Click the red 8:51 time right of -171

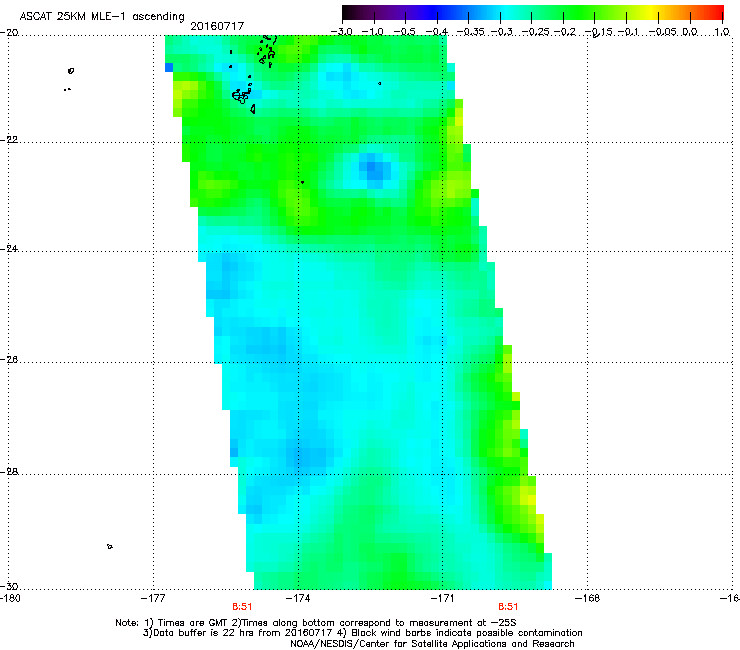click(508, 607)
